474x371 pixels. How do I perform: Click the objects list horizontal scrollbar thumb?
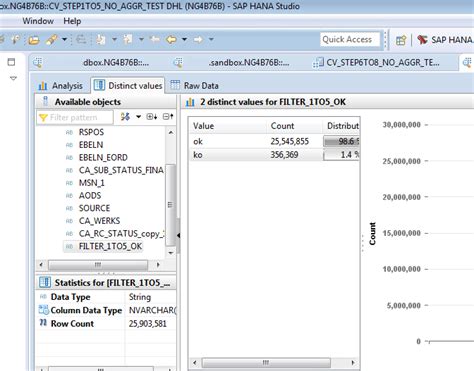pos(98,265)
